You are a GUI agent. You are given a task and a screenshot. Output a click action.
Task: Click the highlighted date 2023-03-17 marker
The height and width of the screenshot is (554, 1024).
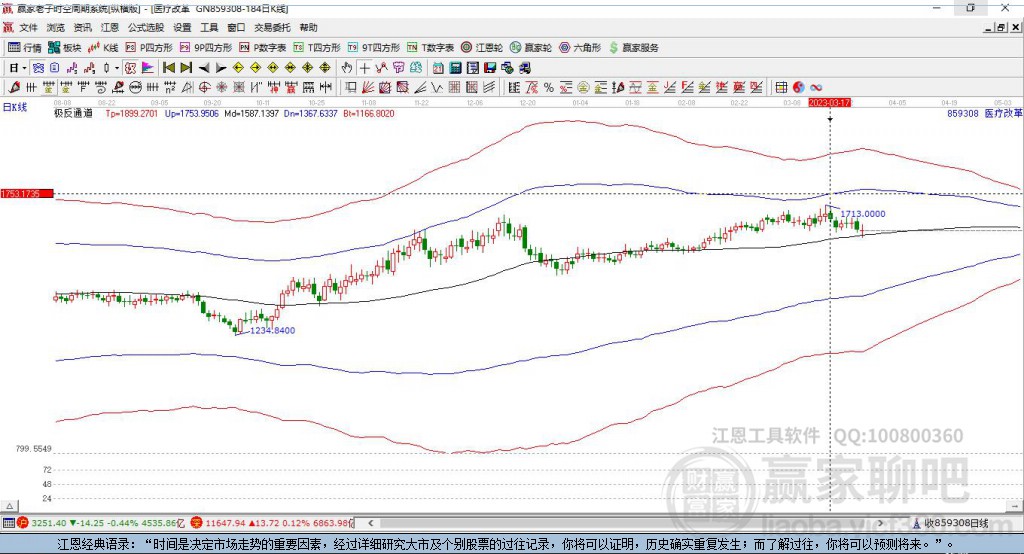(829, 103)
